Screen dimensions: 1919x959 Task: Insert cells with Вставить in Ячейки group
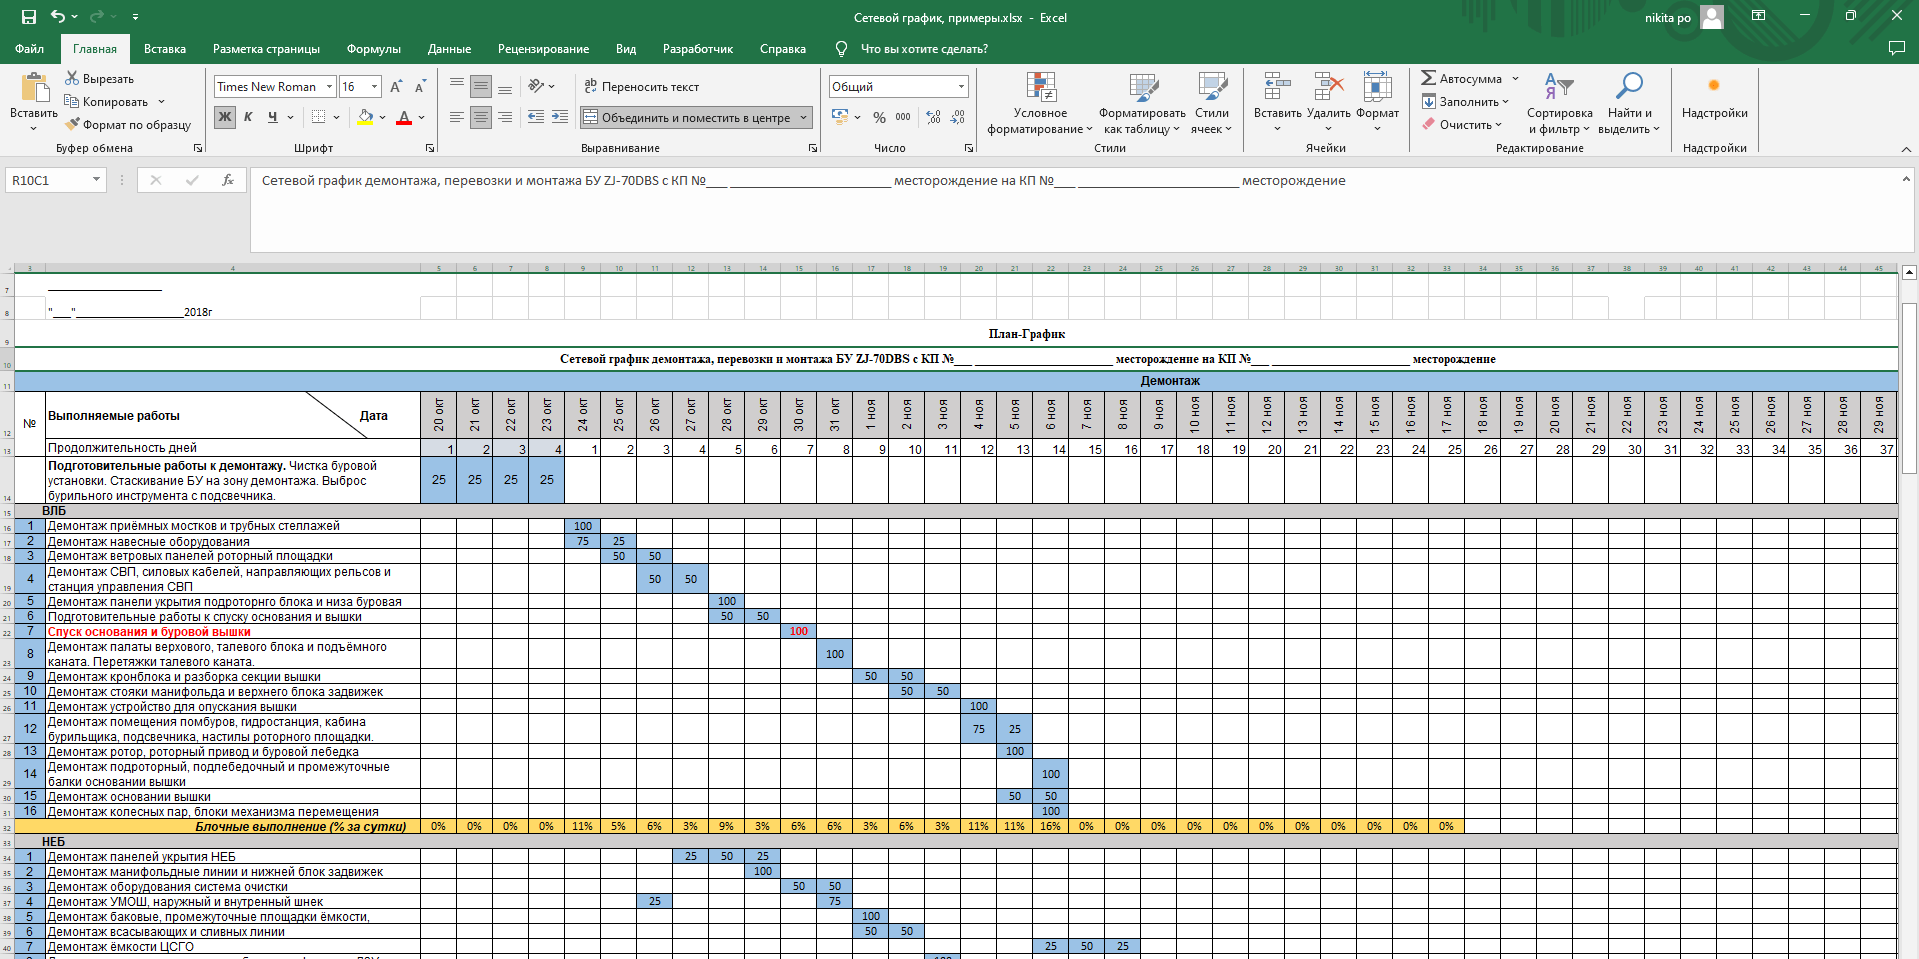(x=1277, y=102)
